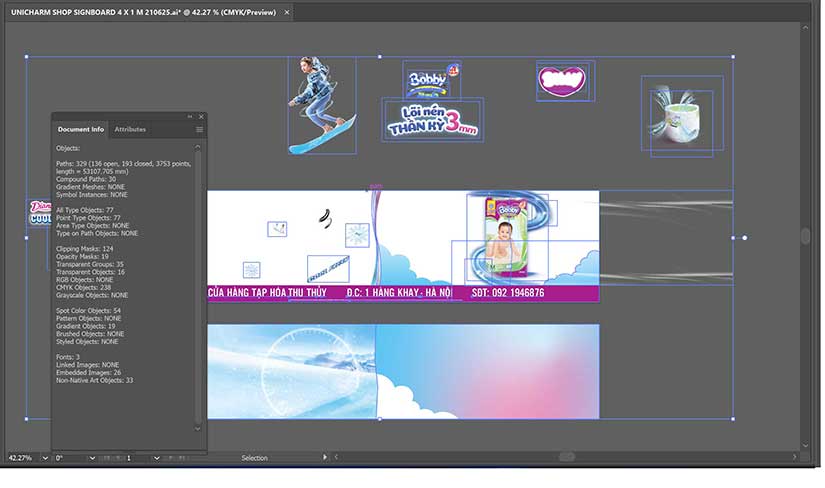This screenshot has width=825, height=488.
Task: Click the snowflake icon box on signboard
Action: tap(357, 235)
